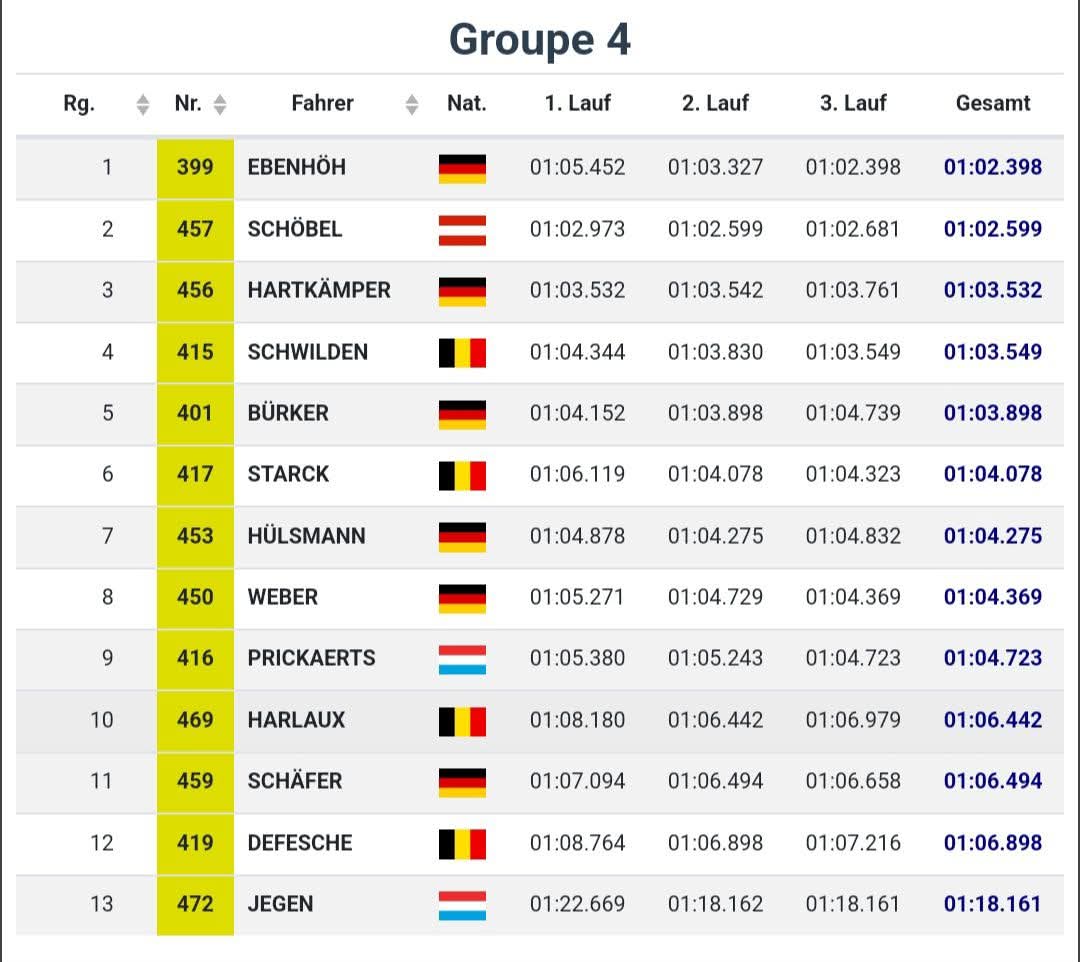Open driver name STARCK
Screen dimensions: 1080x962
pos(288,474)
